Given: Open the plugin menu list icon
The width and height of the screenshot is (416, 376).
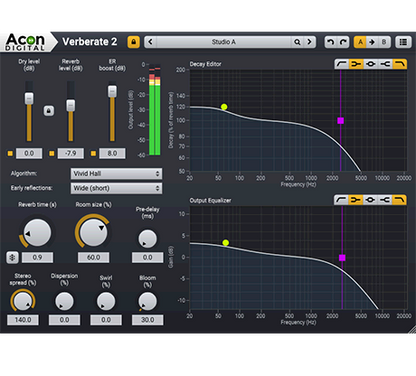Looking at the screenshot, I should [x=403, y=42].
